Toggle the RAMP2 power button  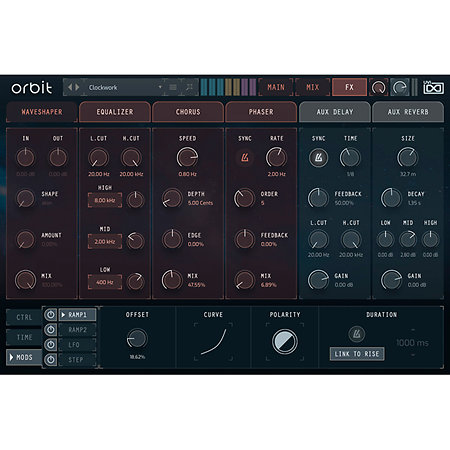coord(50,330)
